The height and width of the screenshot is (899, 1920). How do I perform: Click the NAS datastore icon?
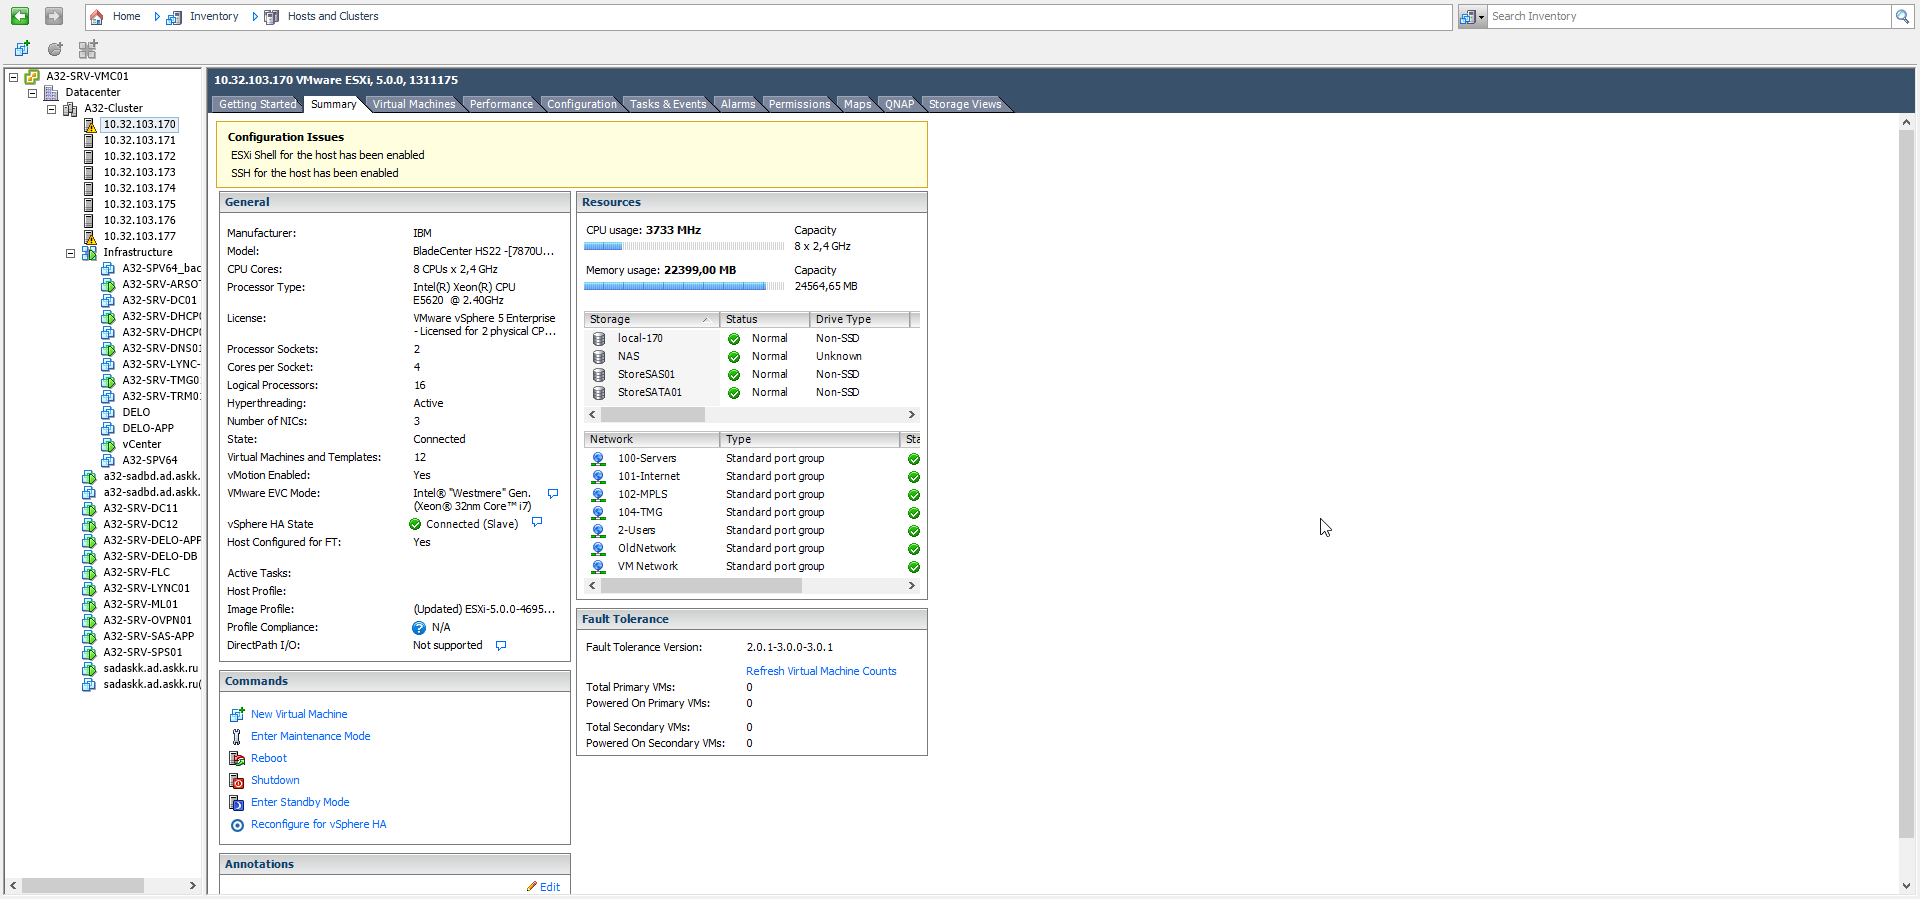pos(599,357)
